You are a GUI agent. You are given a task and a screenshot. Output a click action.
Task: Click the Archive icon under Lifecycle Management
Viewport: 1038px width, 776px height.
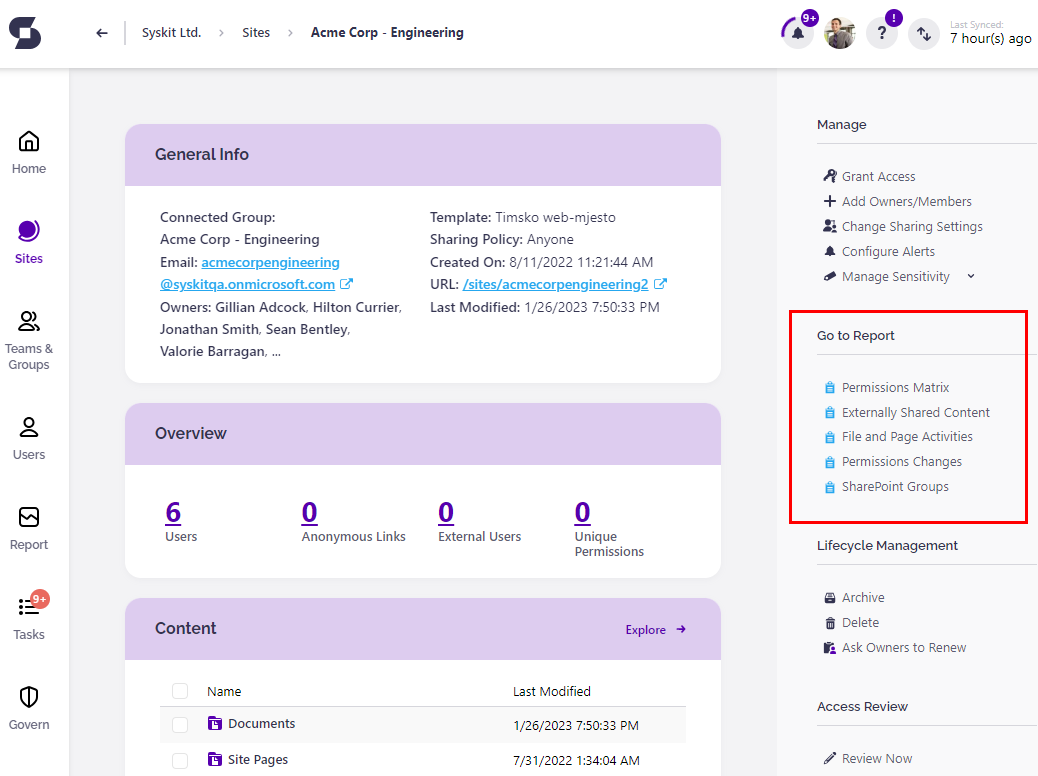[x=829, y=598]
